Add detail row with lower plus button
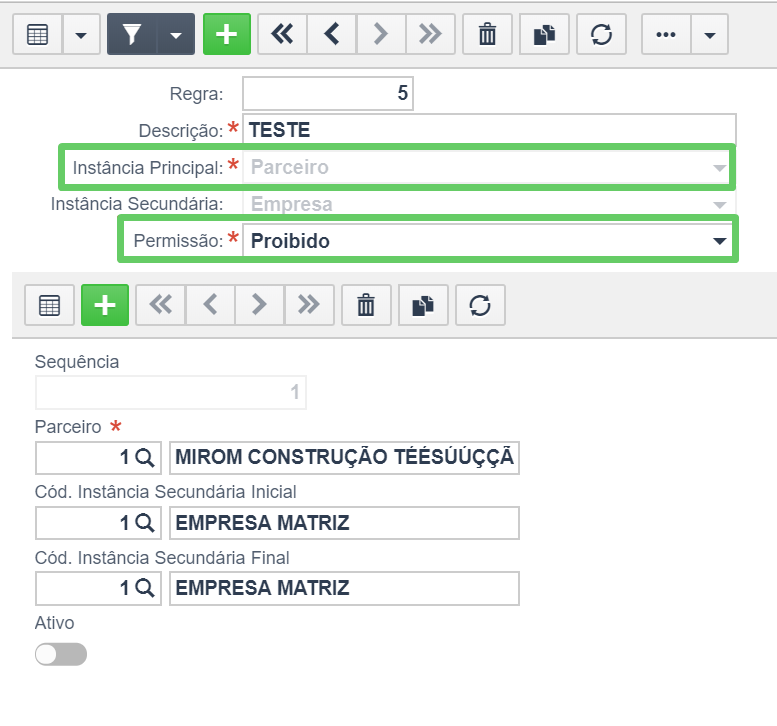 (x=105, y=305)
